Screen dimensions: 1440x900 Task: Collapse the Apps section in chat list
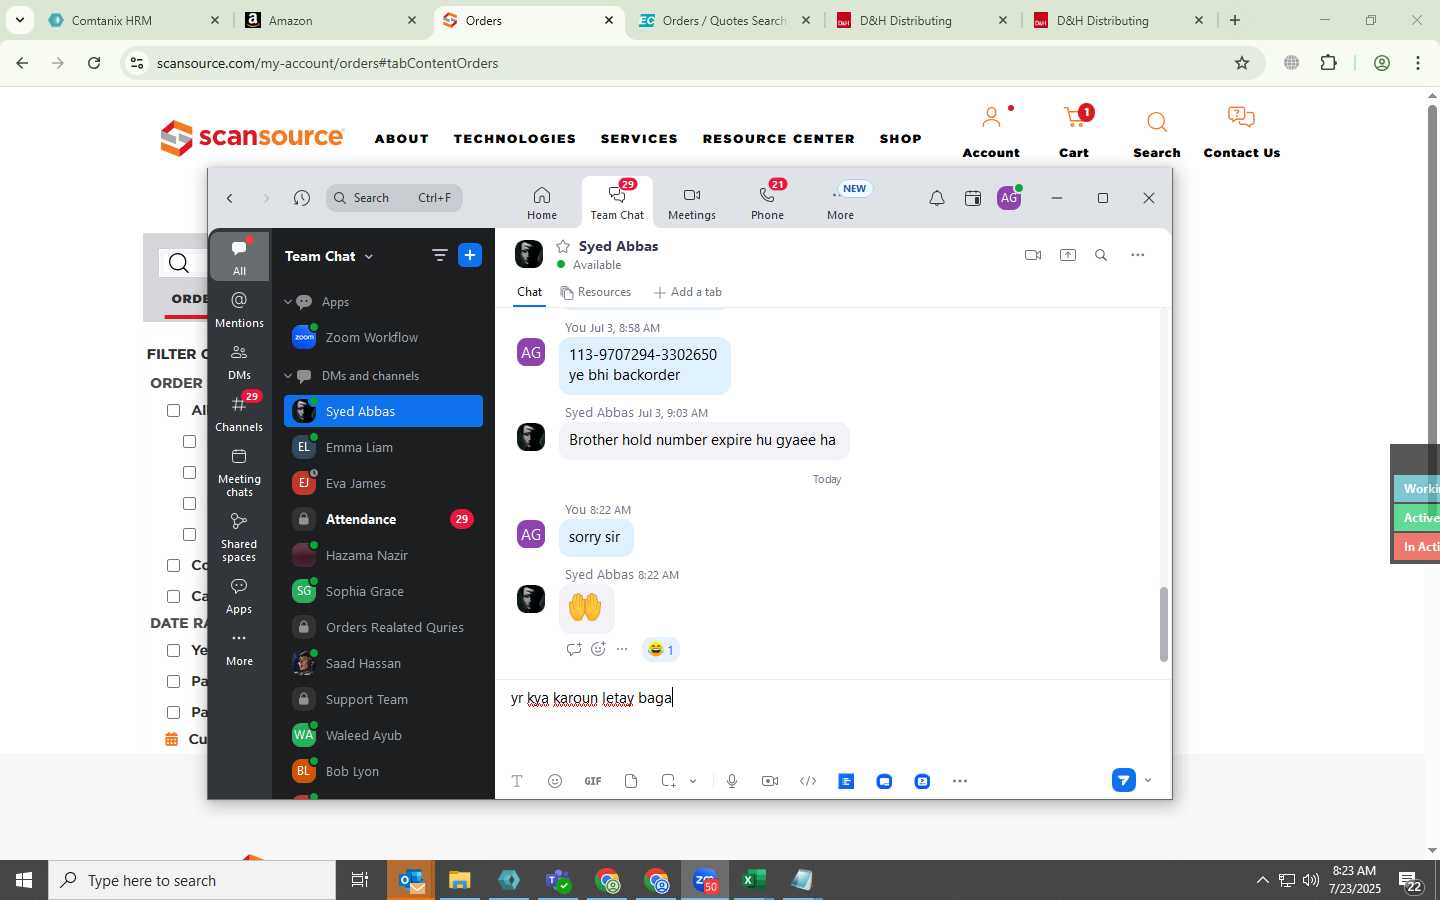pyautogui.click(x=288, y=302)
